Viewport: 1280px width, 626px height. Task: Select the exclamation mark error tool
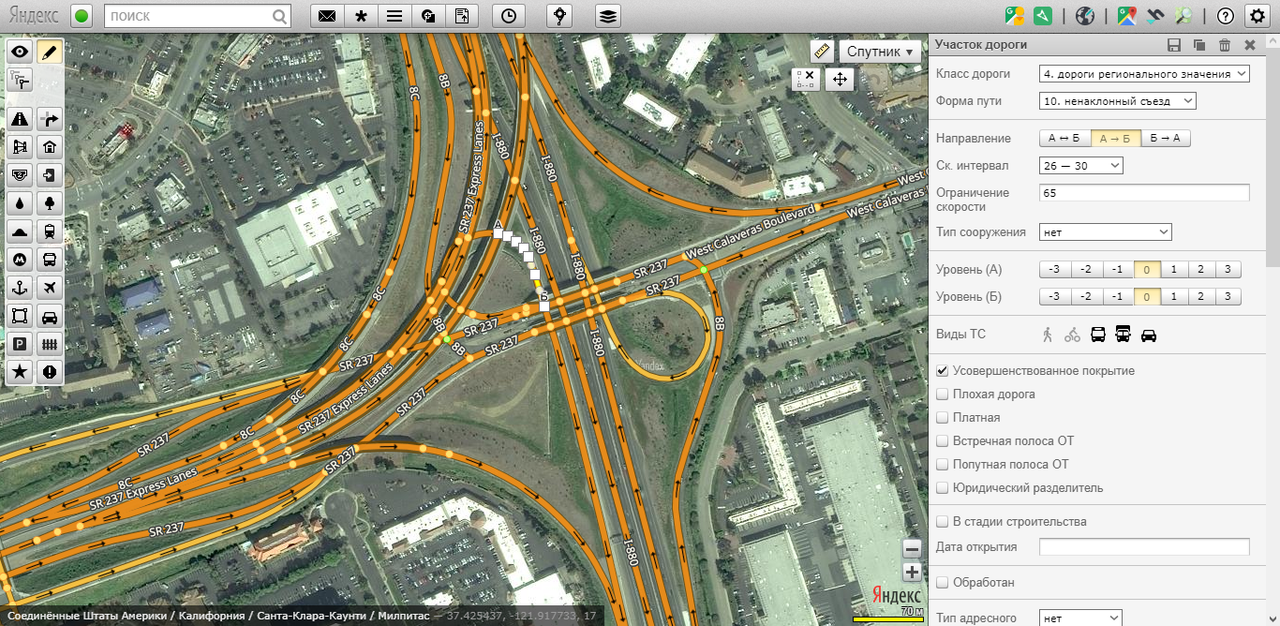(49, 372)
